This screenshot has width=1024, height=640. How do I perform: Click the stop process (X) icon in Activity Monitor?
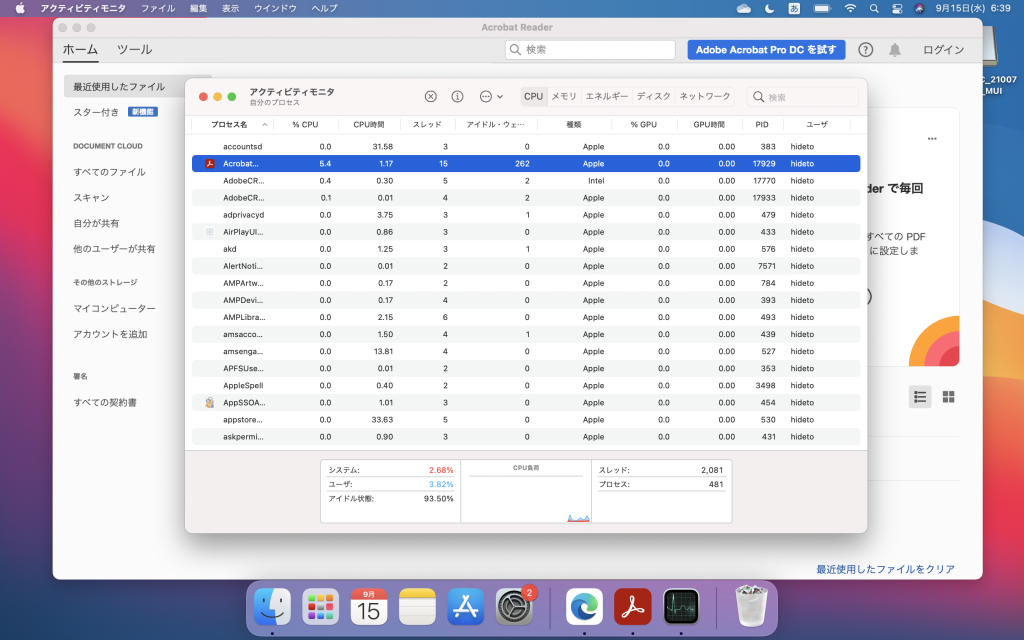(430, 96)
